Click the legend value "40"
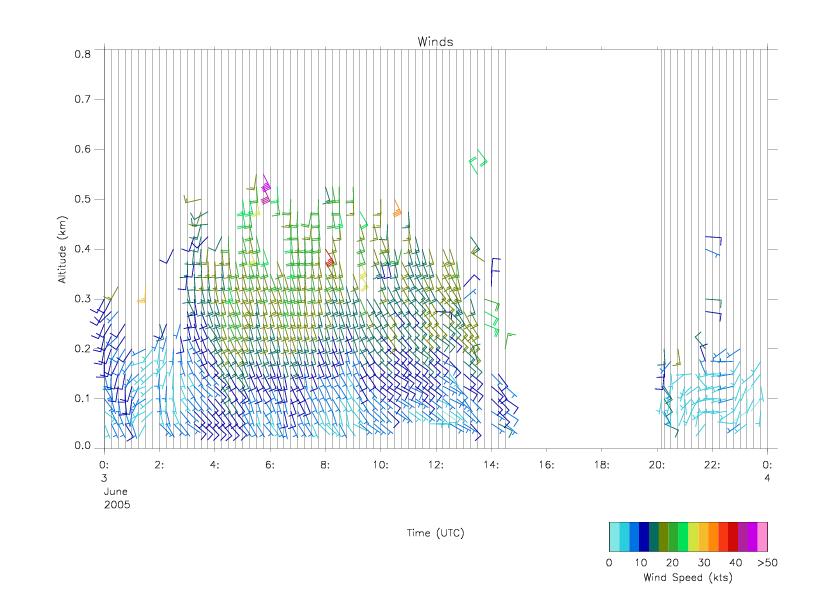The width and height of the screenshot is (827, 611). pyautogui.click(x=735, y=562)
